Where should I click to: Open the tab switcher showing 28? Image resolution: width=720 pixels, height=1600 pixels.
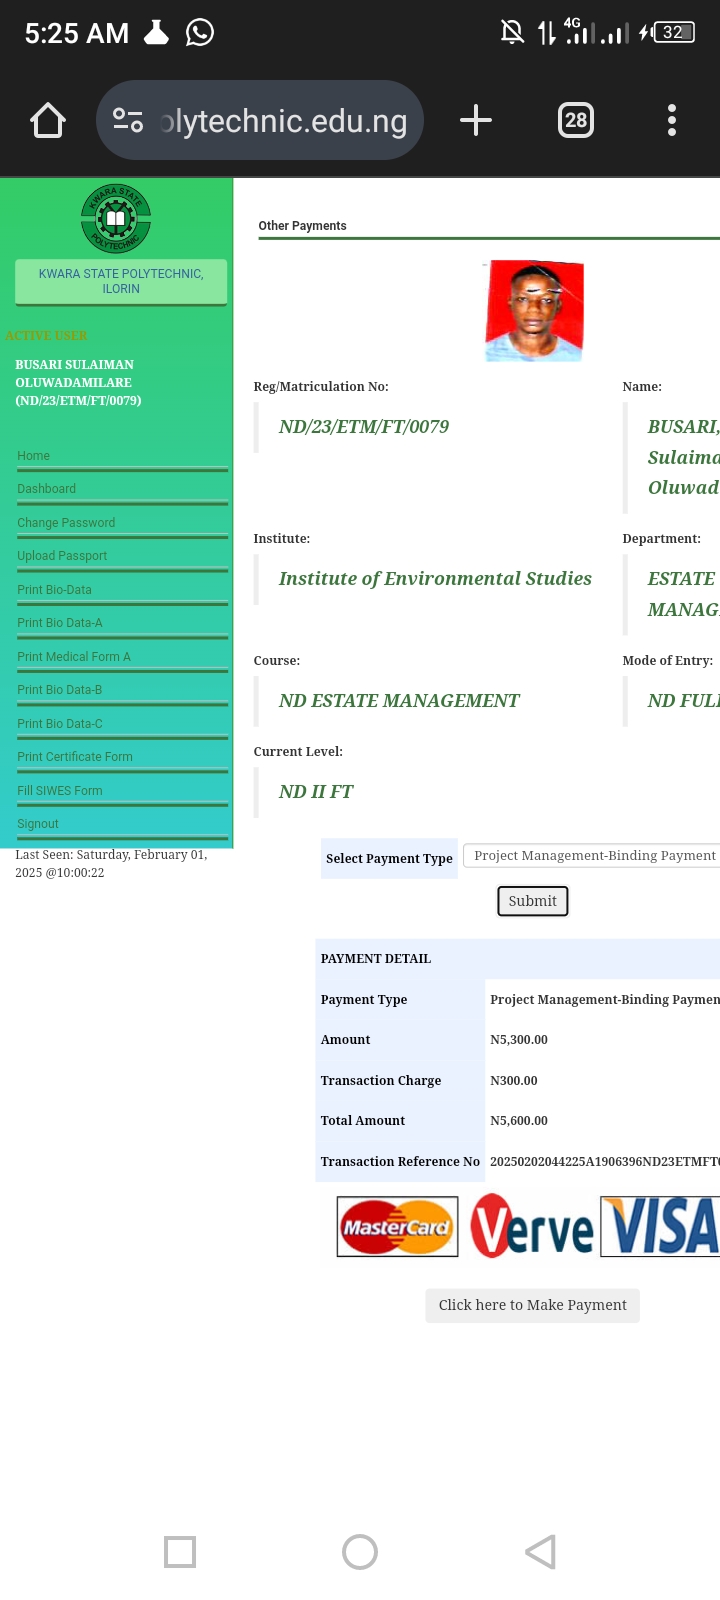click(x=575, y=121)
